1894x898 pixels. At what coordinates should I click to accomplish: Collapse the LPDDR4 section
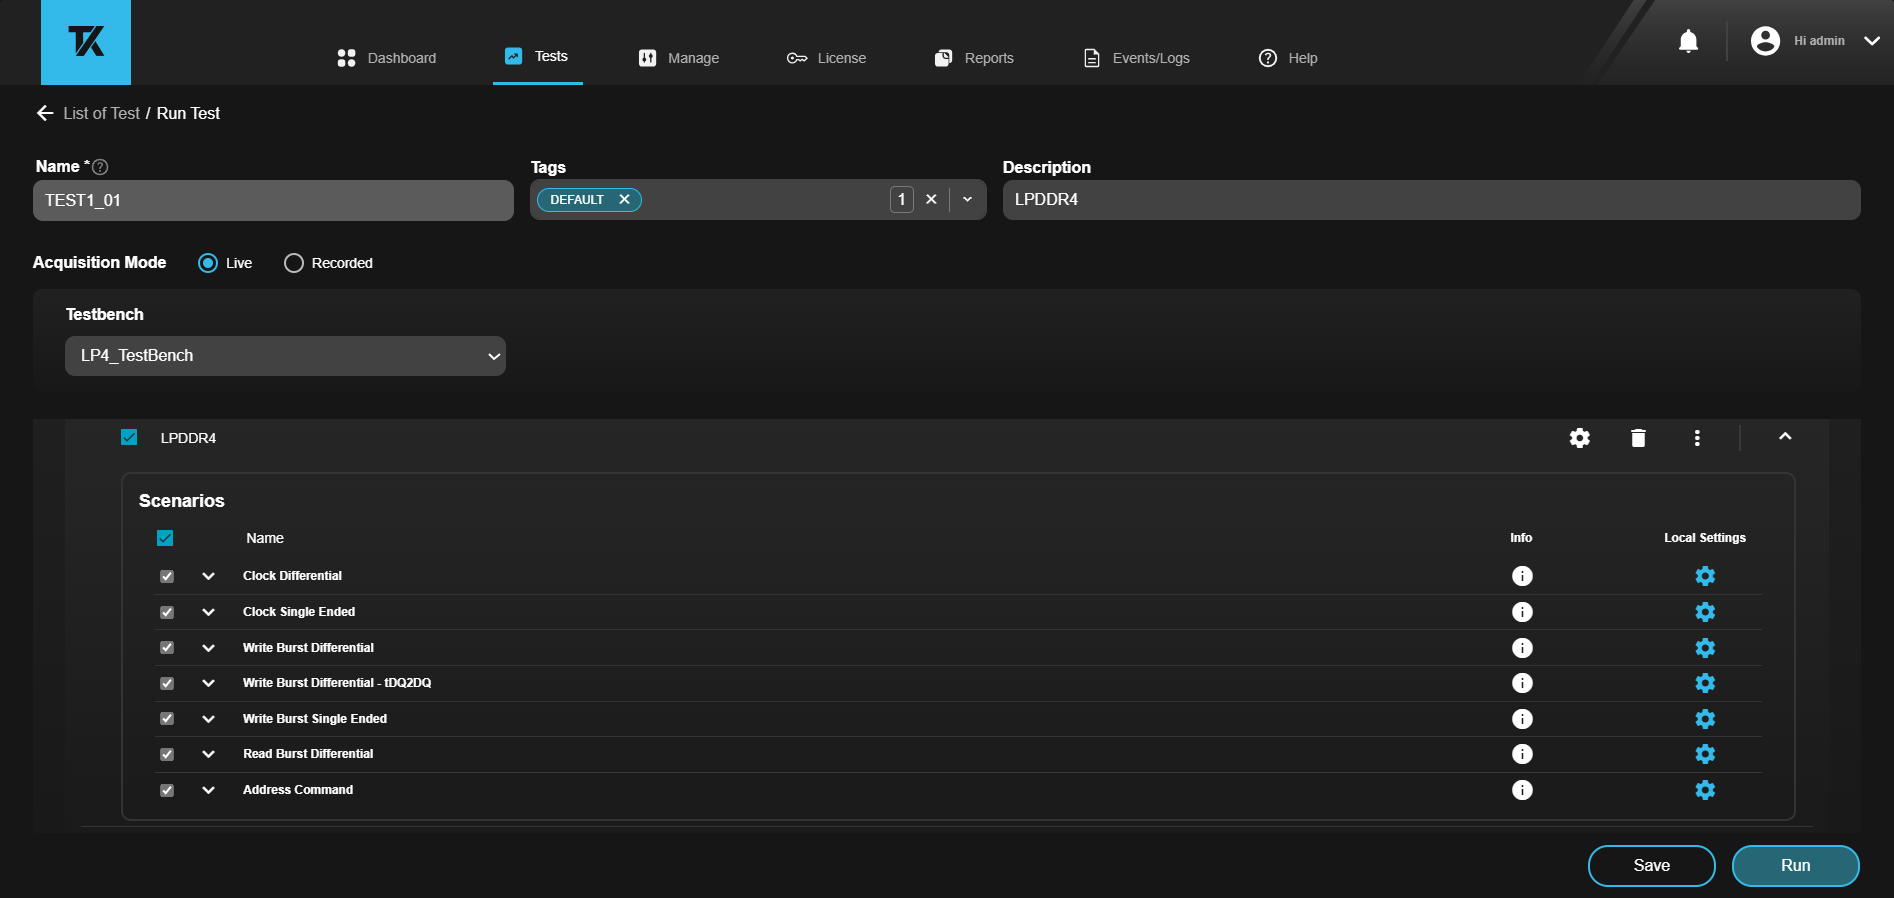(x=1785, y=437)
